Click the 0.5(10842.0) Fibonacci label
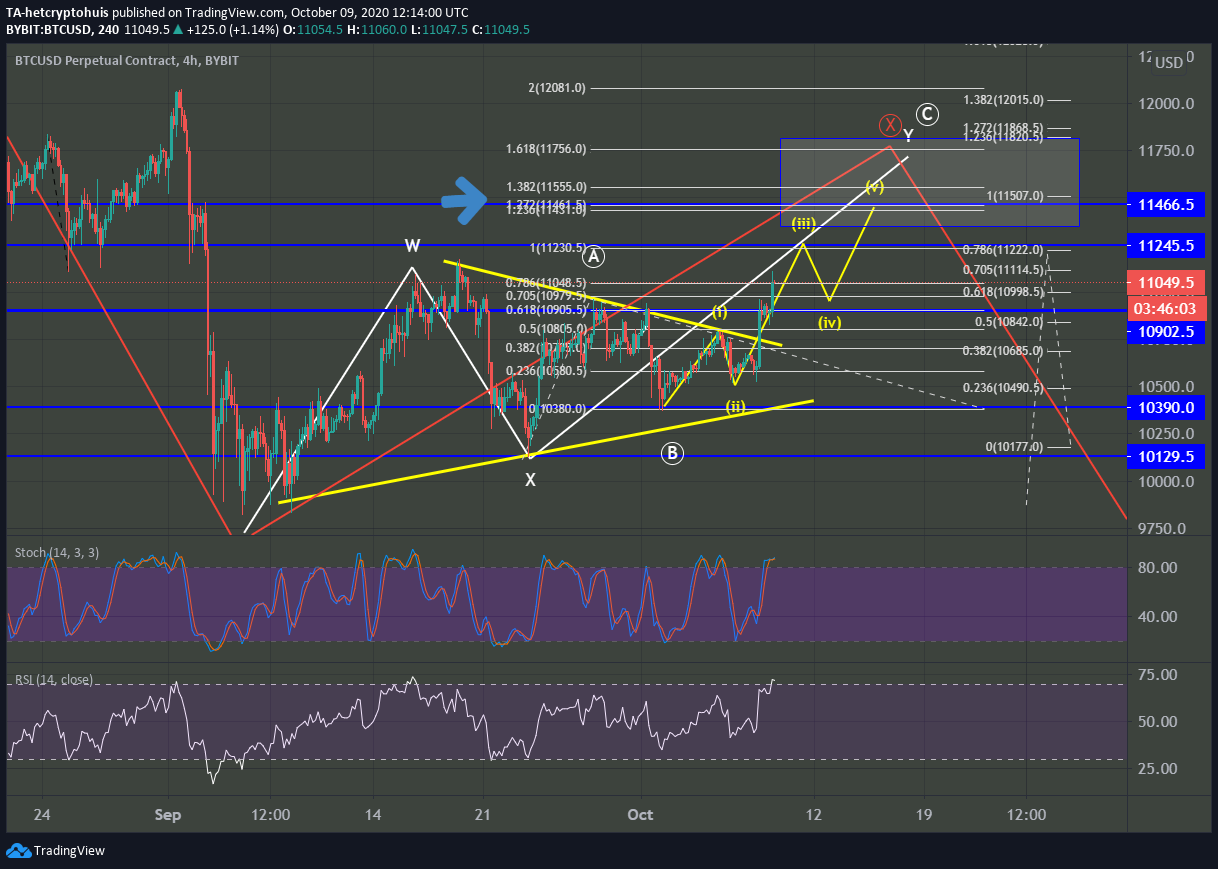 [x=1010, y=322]
